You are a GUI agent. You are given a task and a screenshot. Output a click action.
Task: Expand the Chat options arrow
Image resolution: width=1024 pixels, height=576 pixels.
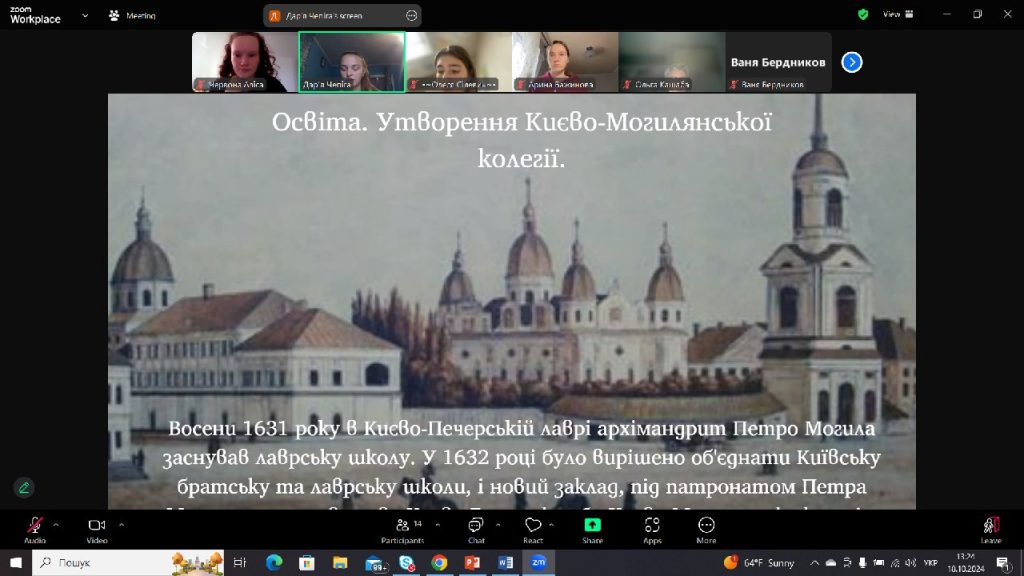point(498,524)
